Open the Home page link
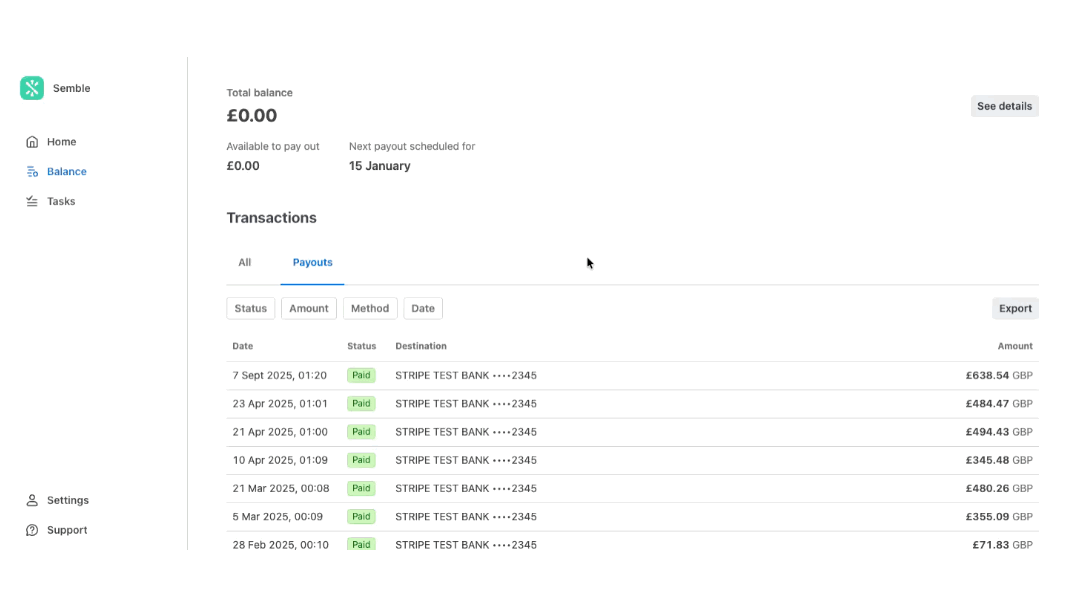 click(x=61, y=142)
